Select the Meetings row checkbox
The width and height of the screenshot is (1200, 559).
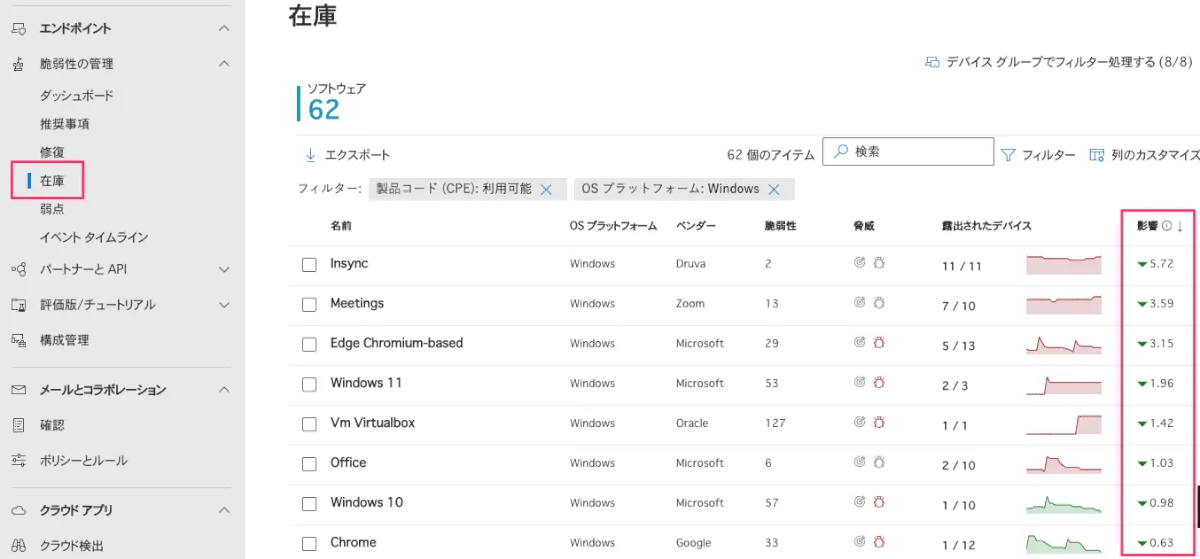309,304
